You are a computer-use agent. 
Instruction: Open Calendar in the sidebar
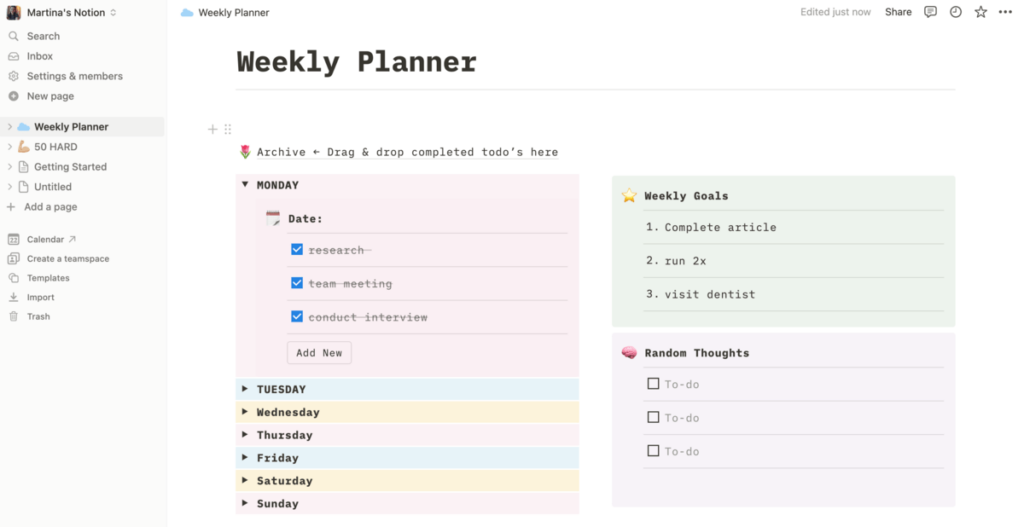pyautogui.click(x=45, y=239)
